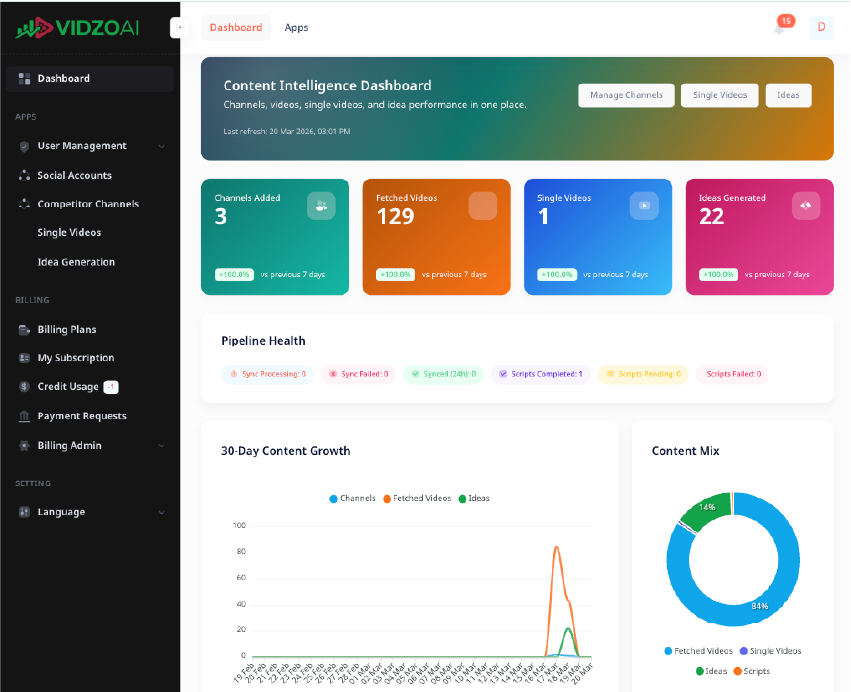Toggle Fetched Videos series in growth chart legend
This screenshot has width=851, height=692.
416,498
